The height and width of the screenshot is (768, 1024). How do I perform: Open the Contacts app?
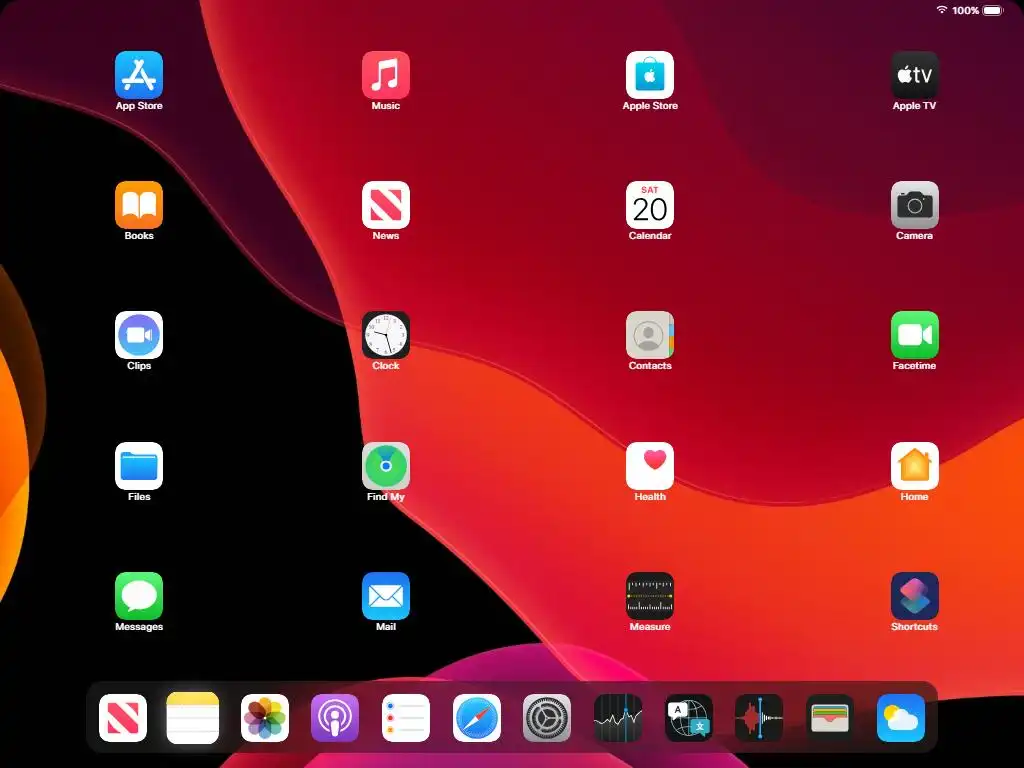(650, 335)
